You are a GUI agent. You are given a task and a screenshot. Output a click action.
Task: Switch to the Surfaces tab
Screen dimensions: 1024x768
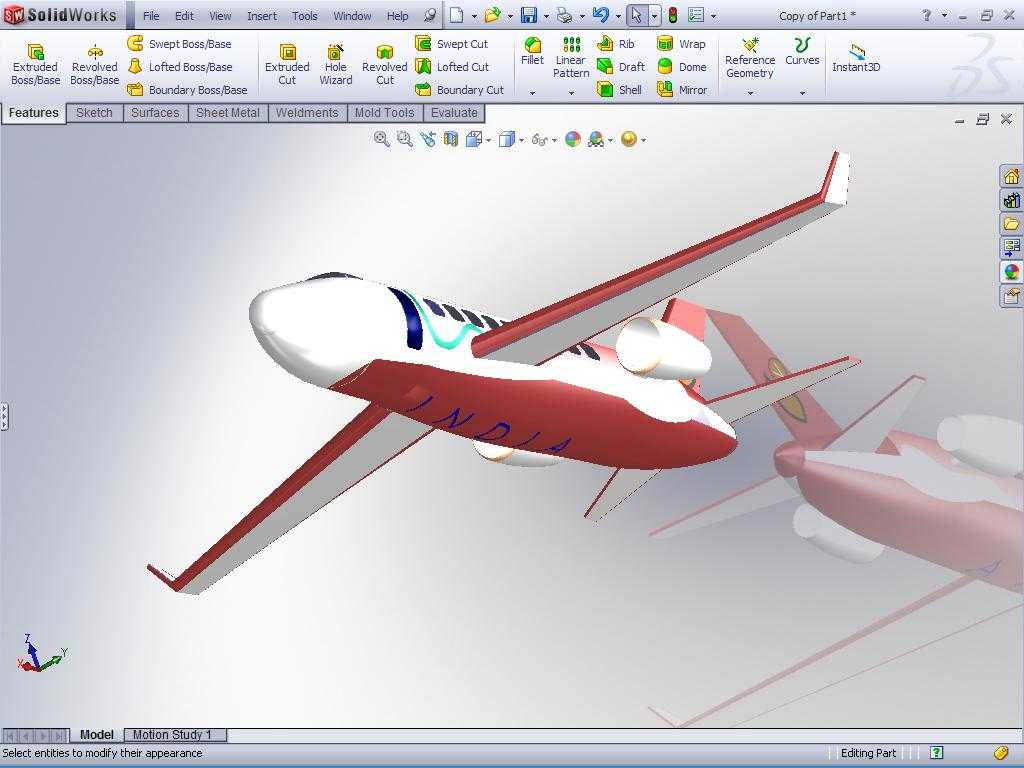click(x=155, y=112)
